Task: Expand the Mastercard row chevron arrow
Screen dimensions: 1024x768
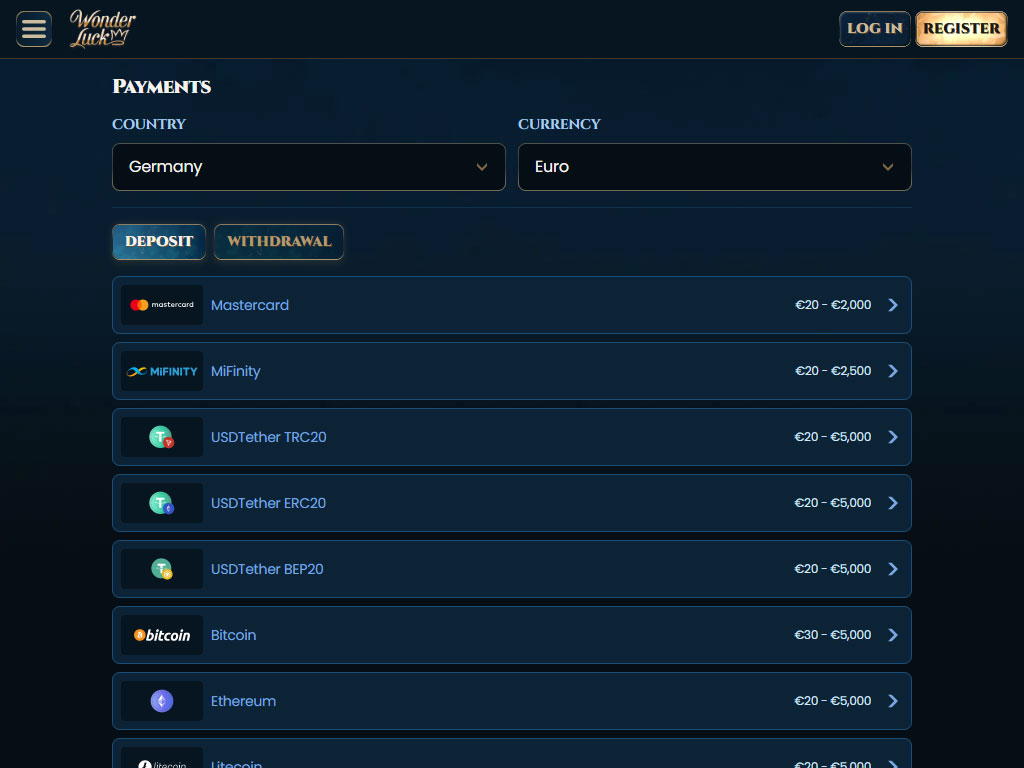Action: pyautogui.click(x=893, y=305)
